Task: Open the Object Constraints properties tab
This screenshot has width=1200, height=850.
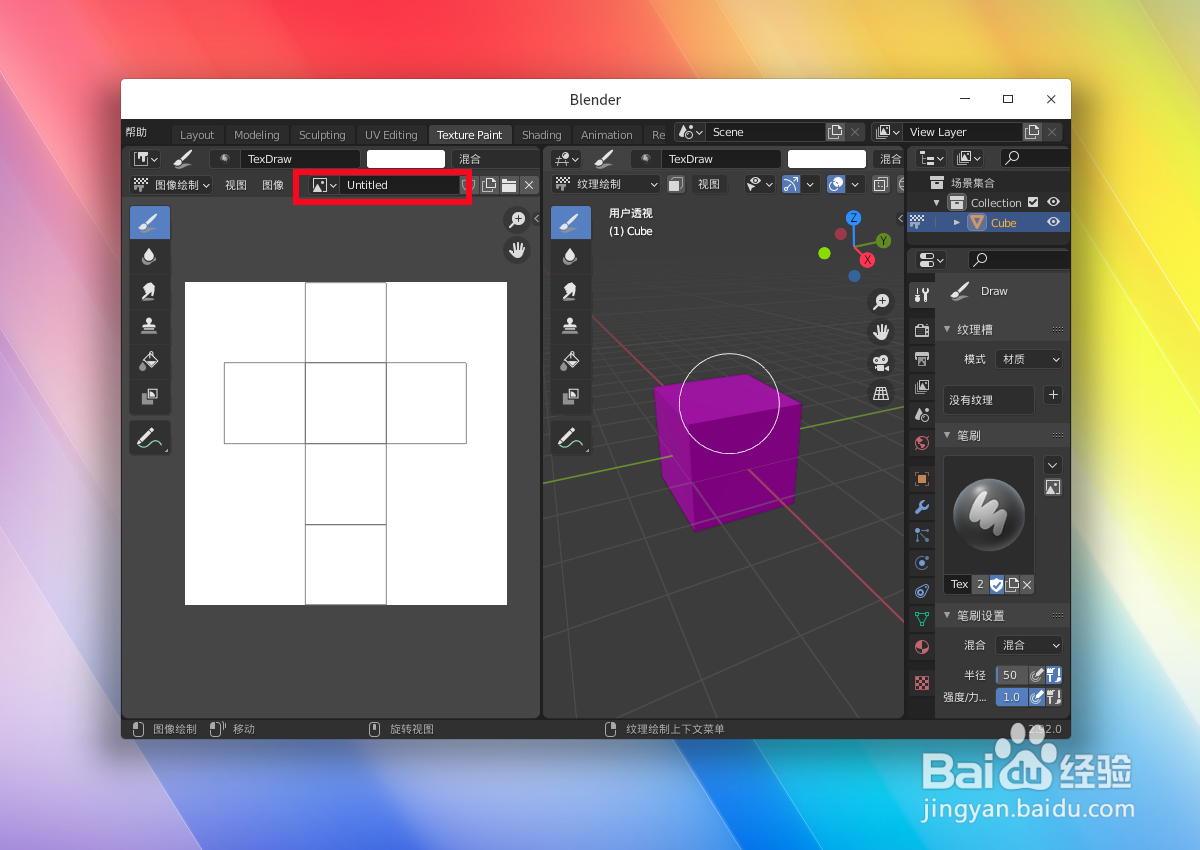Action: coord(922,591)
